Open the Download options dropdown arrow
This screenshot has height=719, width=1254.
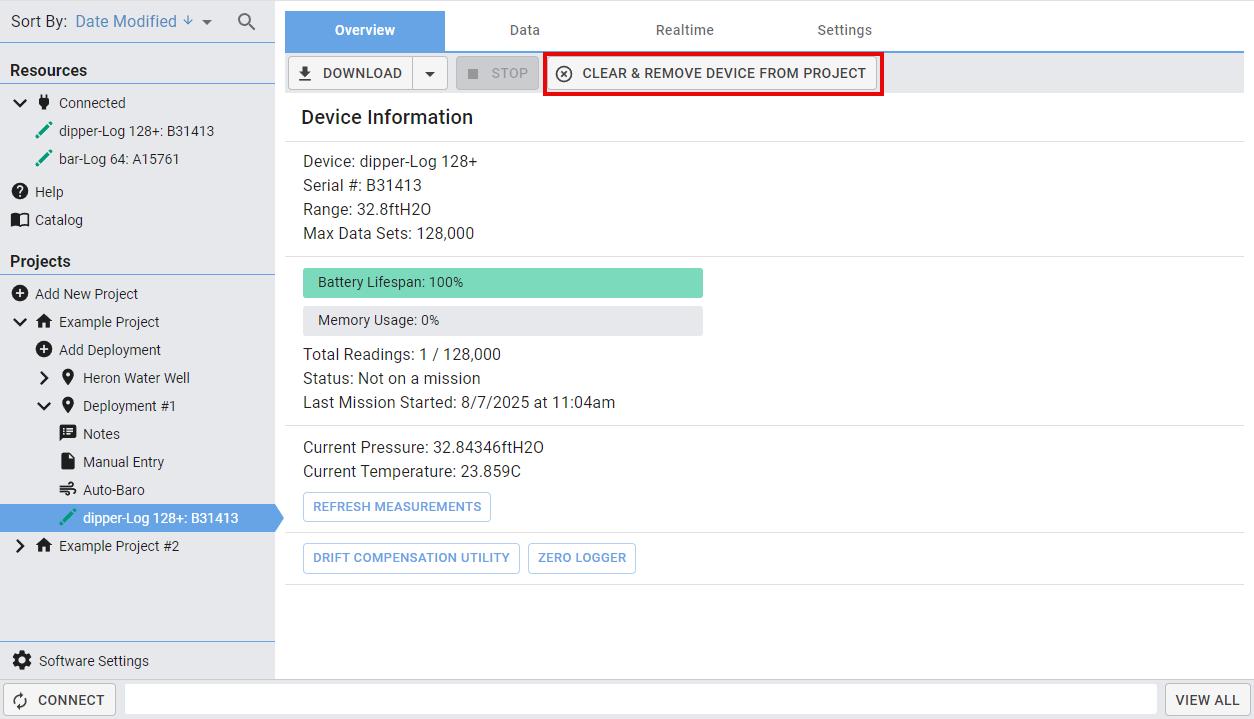429,73
